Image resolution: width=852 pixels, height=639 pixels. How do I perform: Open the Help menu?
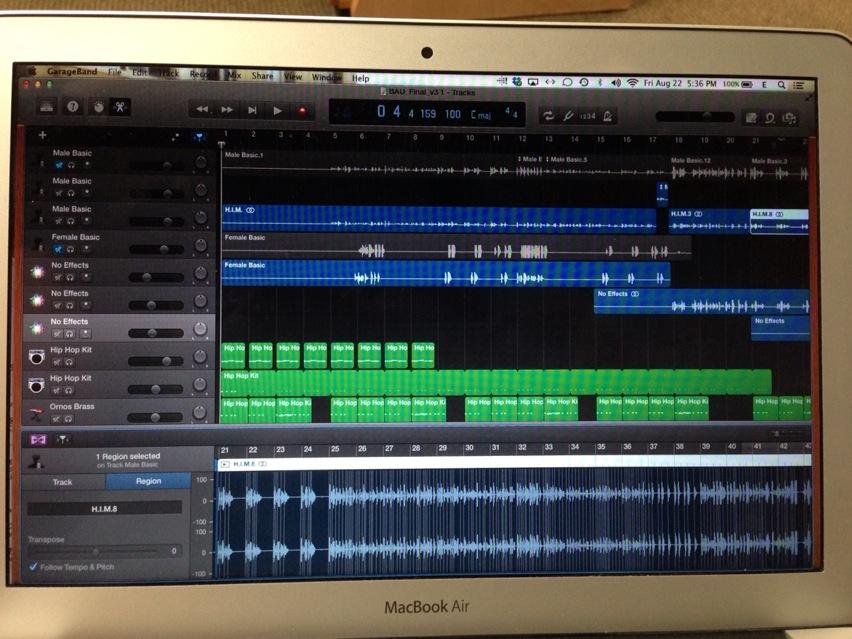tap(360, 78)
